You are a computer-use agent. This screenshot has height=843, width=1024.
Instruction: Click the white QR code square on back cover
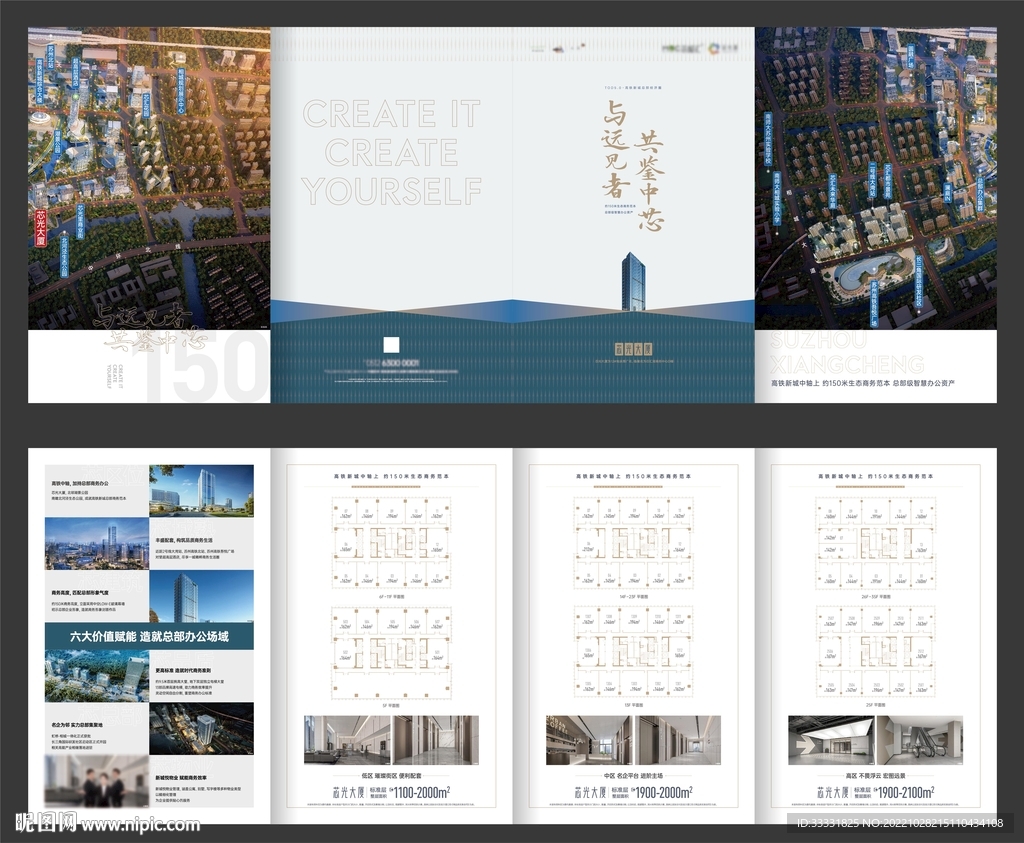coord(391,345)
